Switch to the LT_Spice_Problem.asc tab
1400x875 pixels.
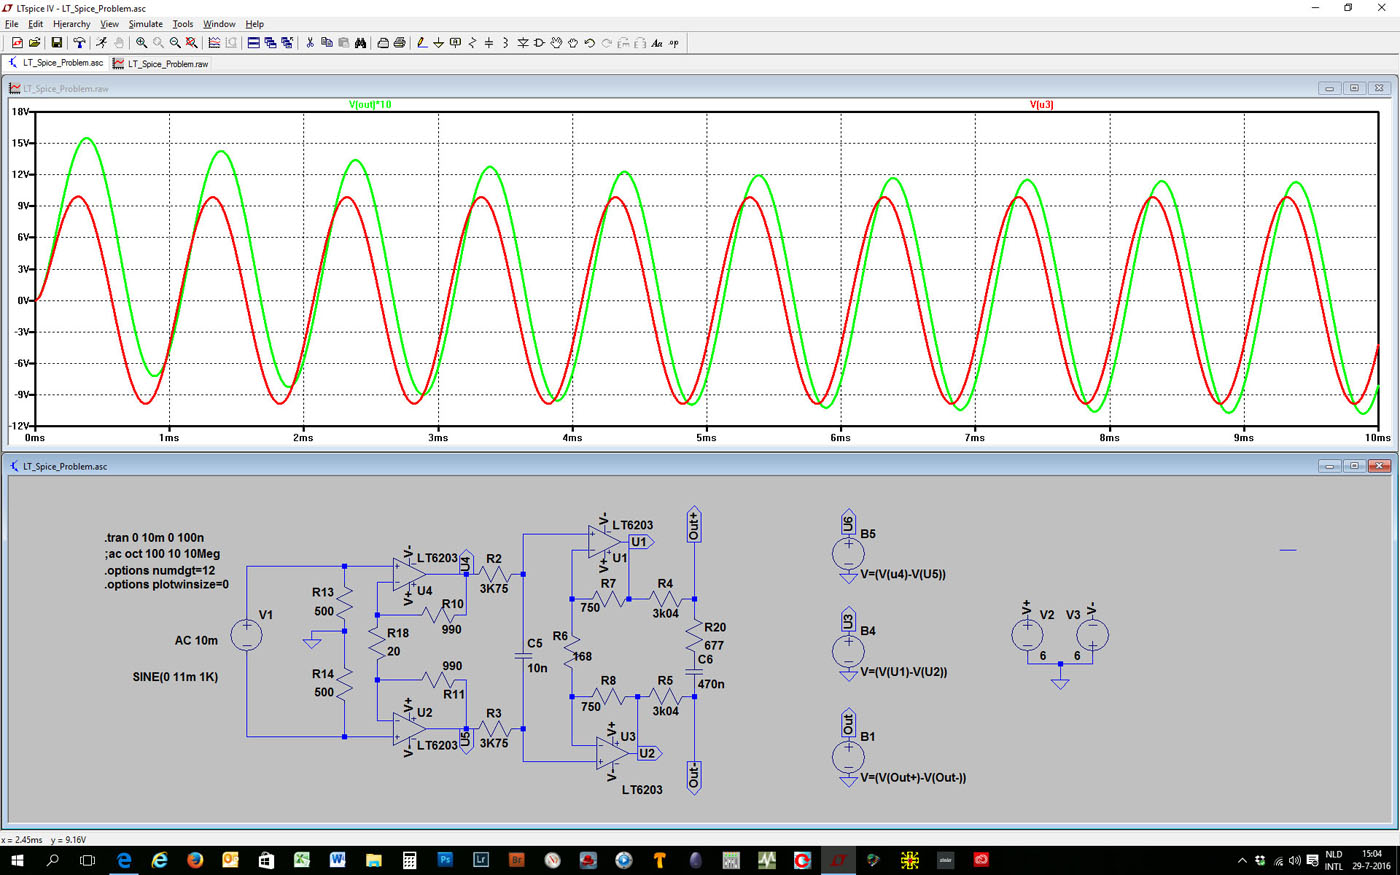point(56,63)
